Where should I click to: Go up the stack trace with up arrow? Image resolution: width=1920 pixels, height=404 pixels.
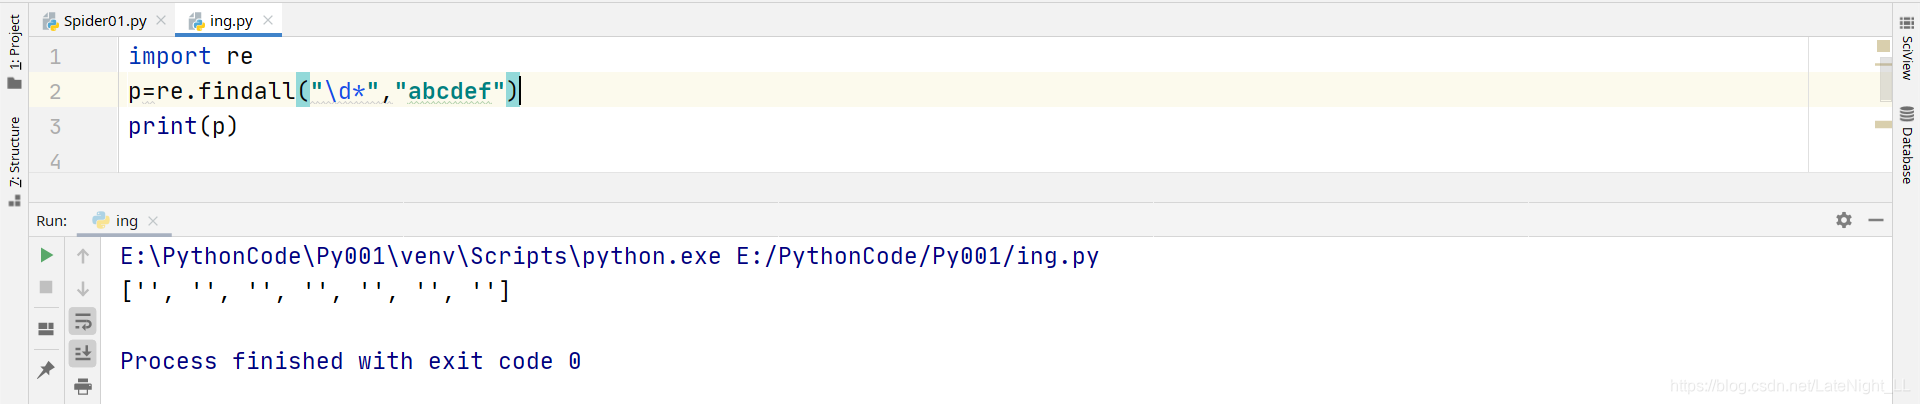click(x=83, y=256)
